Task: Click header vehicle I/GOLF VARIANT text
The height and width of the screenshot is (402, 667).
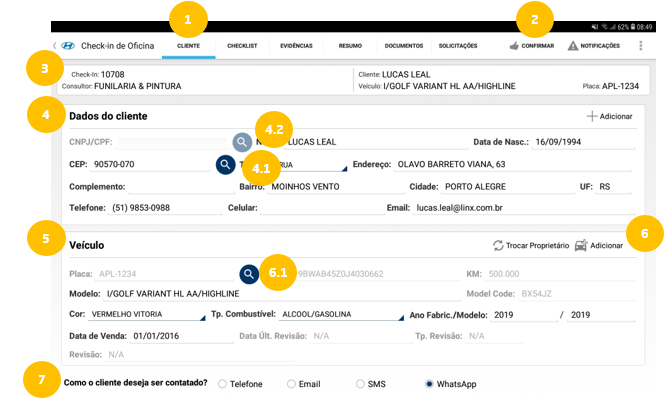Action: click(x=449, y=86)
